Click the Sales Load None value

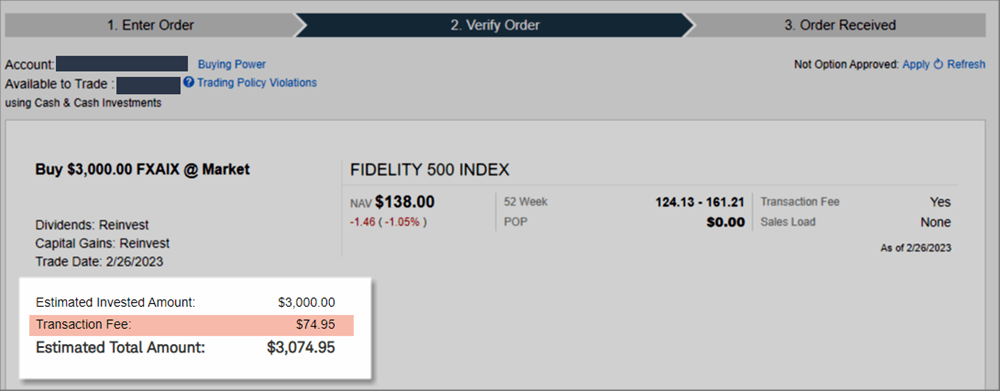point(935,222)
